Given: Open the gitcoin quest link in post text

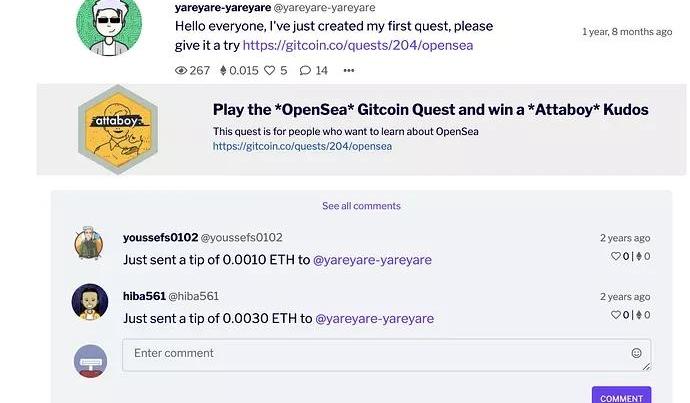Looking at the screenshot, I should point(357,45).
